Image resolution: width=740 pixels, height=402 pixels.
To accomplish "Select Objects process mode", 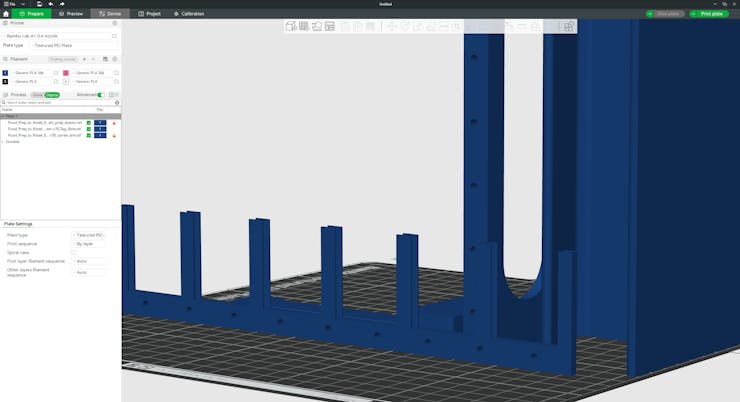I will pos(52,95).
